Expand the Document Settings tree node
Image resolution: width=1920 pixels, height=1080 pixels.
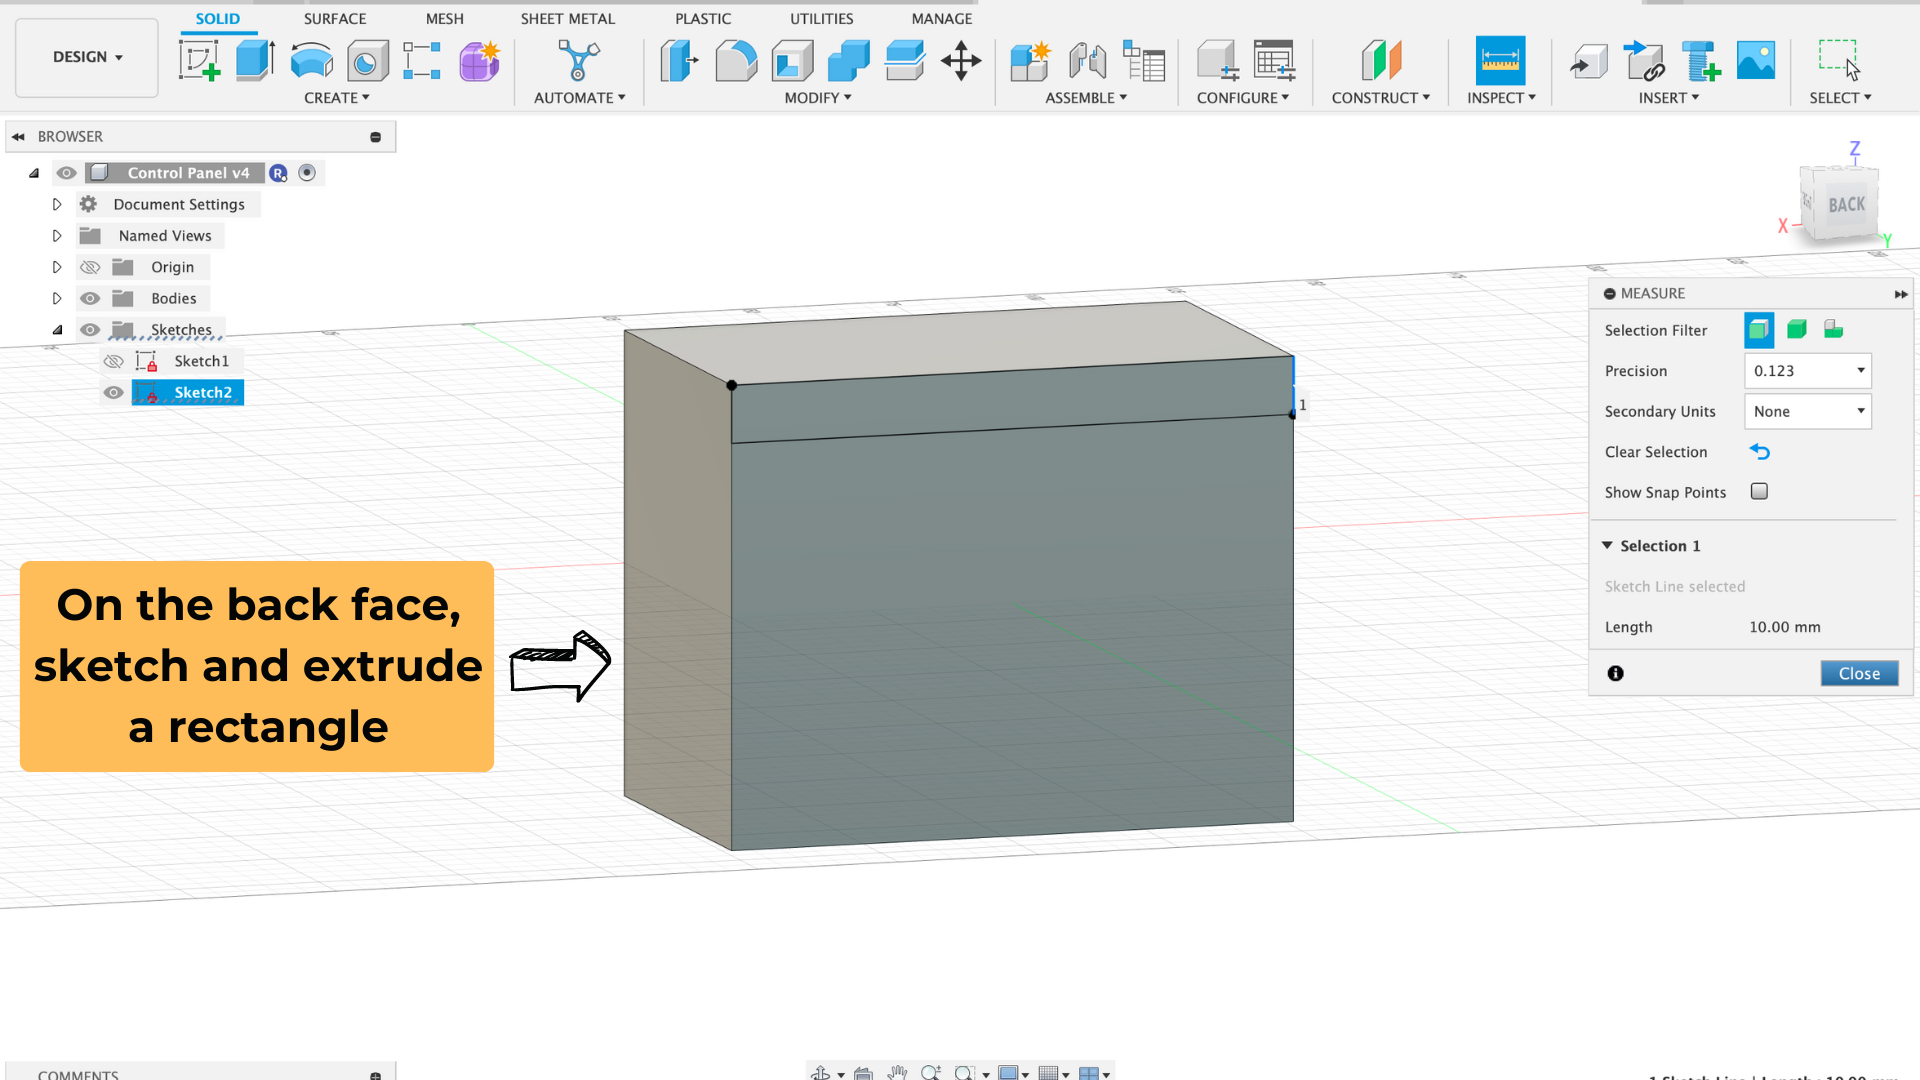57,204
